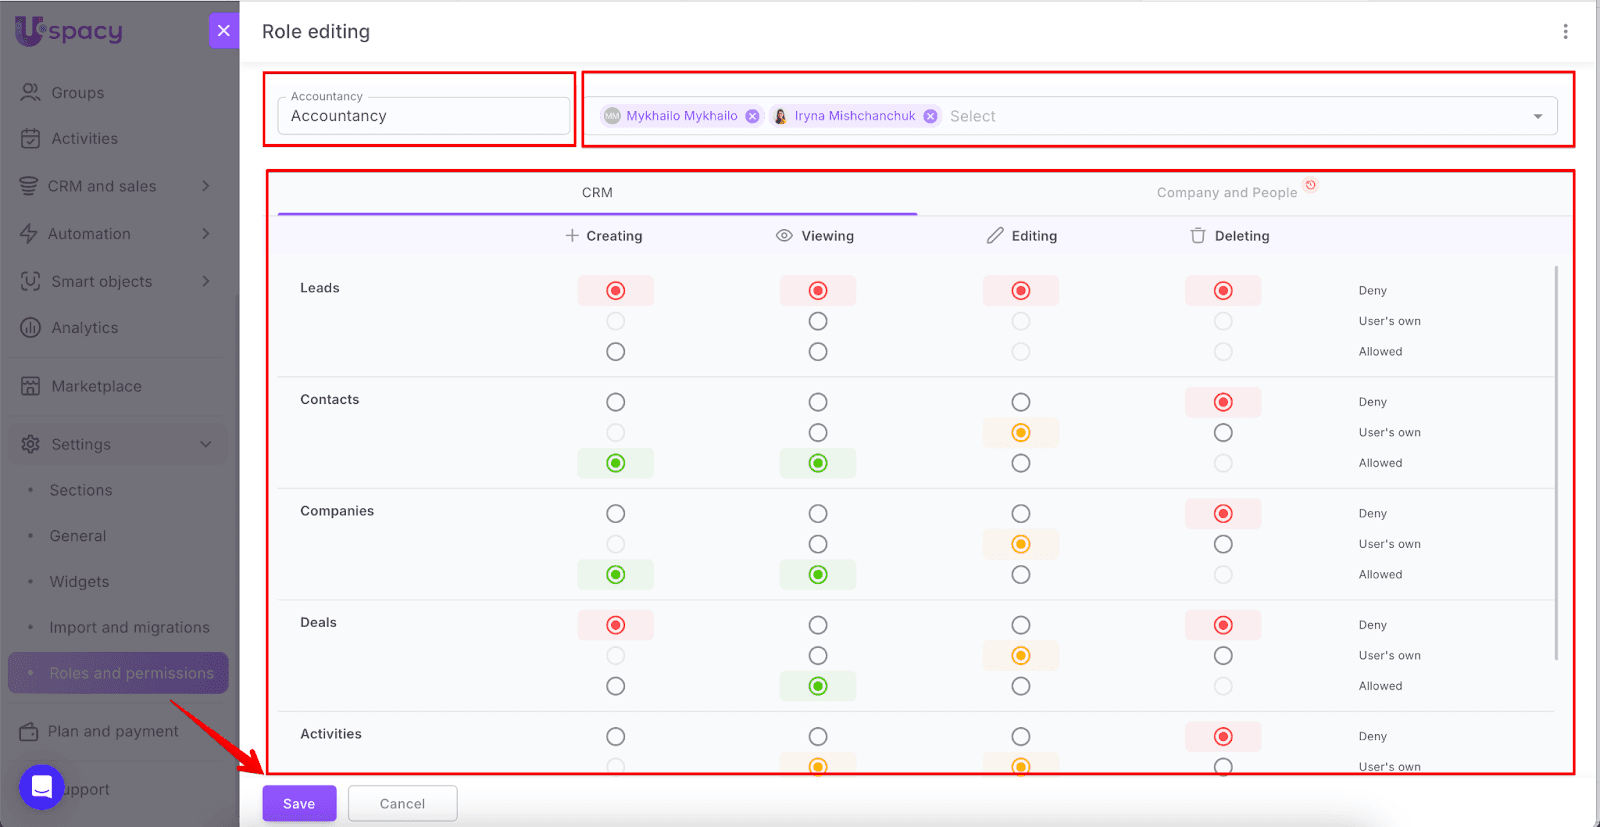Open Sections under Settings

click(81, 490)
